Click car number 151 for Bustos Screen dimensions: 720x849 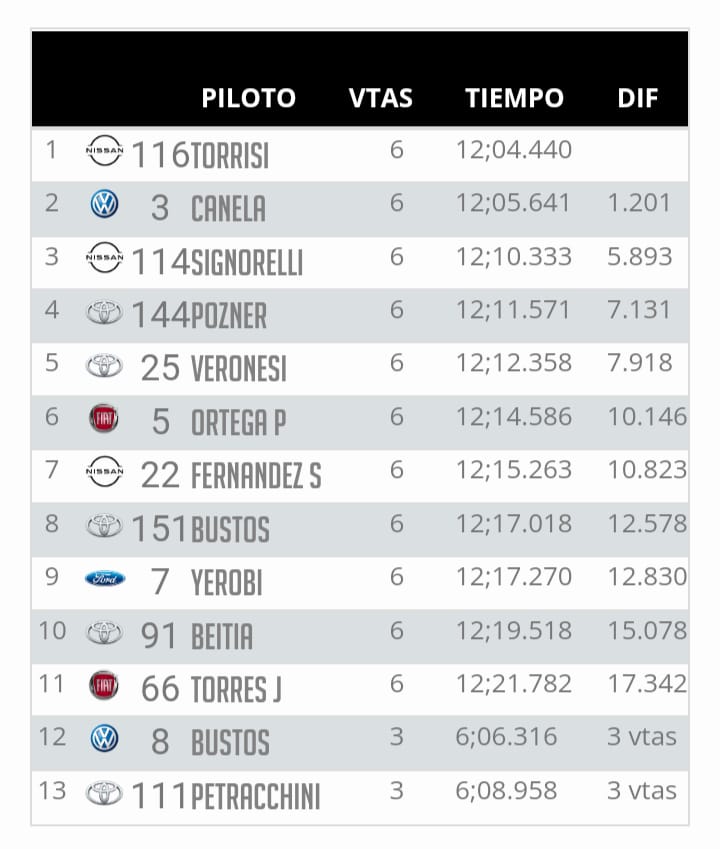[159, 528]
